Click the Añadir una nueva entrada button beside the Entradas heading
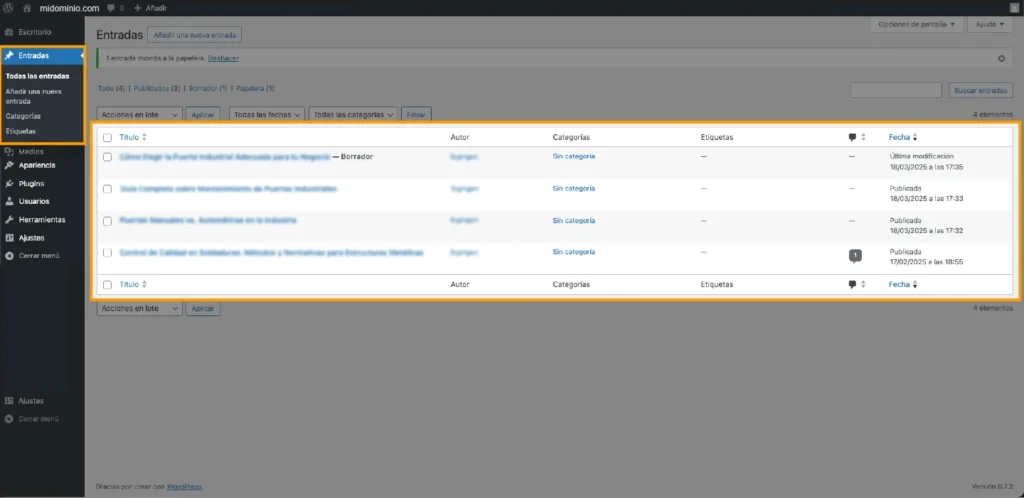Screen dimensions: 1024x498 click(x=195, y=35)
